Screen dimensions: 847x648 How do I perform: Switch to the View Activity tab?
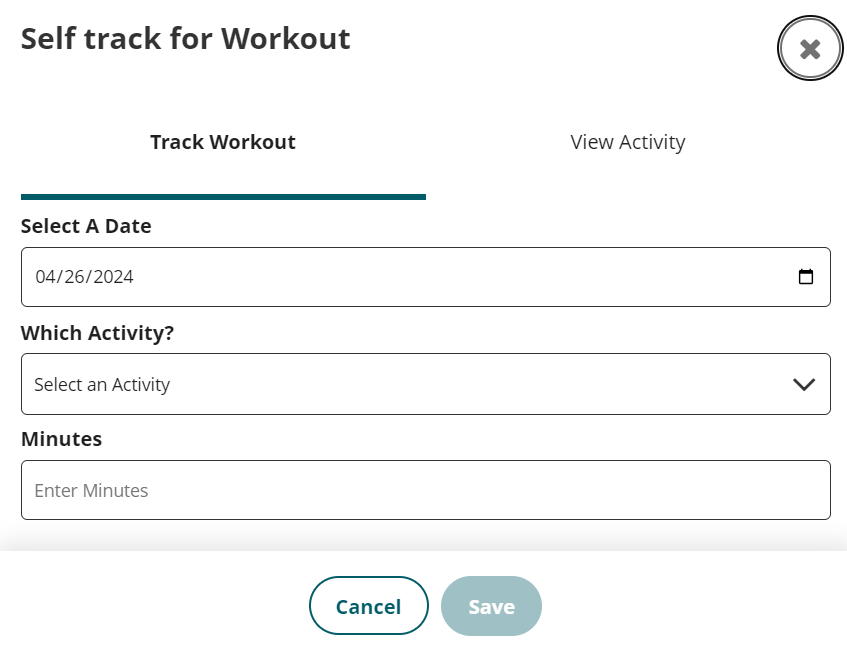tap(627, 142)
